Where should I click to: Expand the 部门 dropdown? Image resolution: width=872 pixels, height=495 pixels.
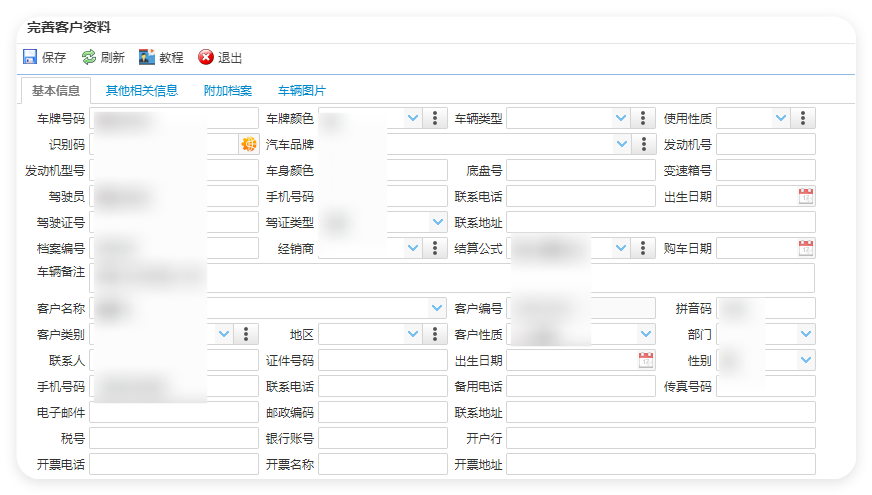[806, 334]
